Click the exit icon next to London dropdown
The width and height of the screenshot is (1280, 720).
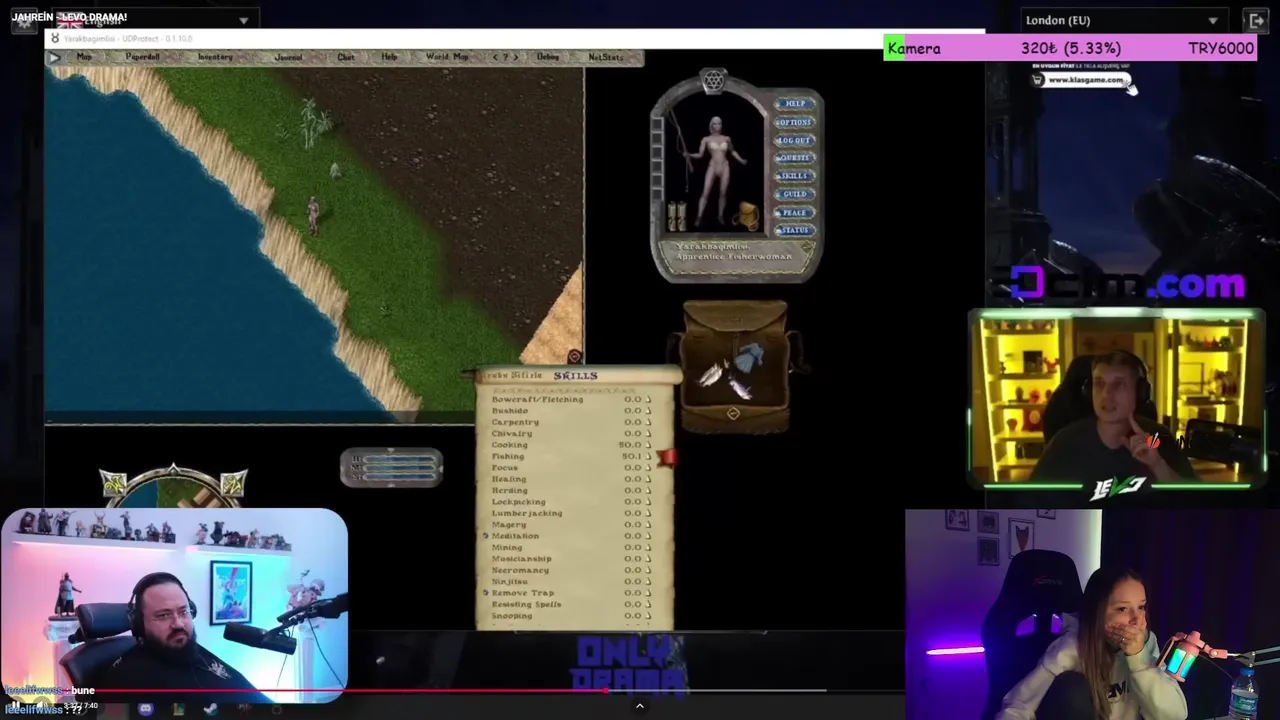1257,20
